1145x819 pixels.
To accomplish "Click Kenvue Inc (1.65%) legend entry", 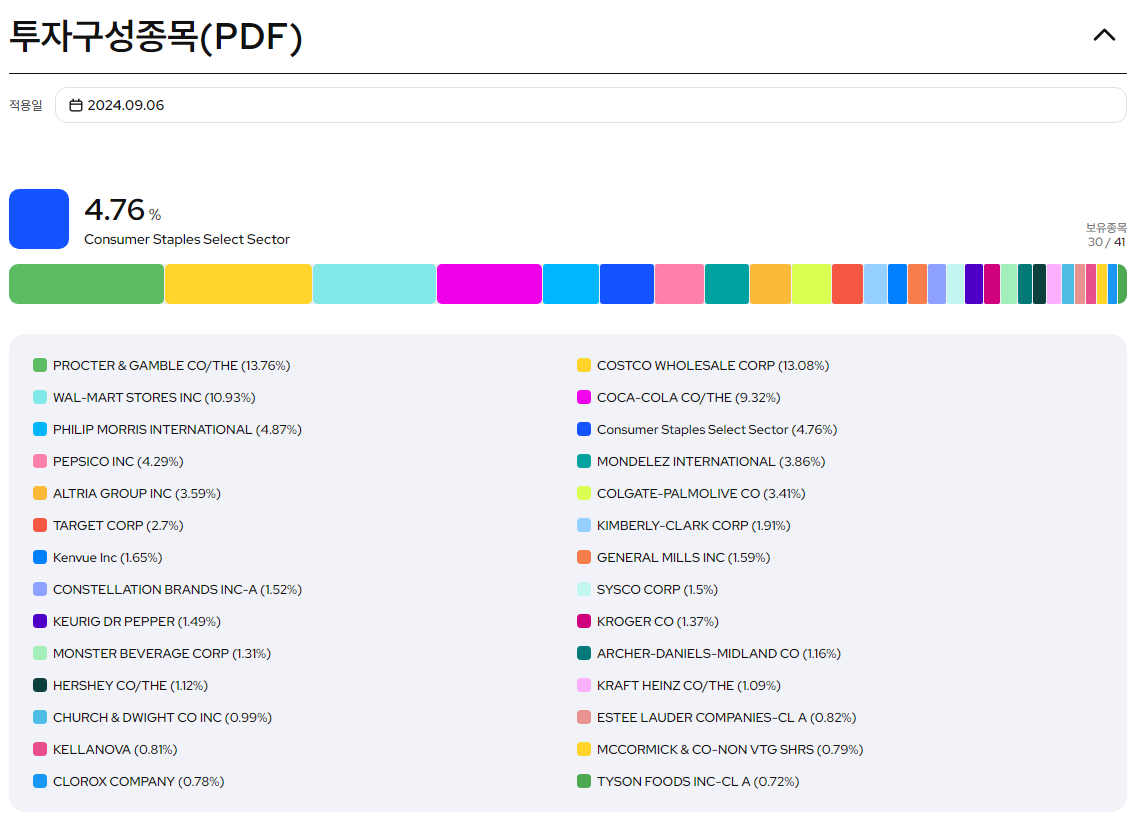I will [97, 558].
